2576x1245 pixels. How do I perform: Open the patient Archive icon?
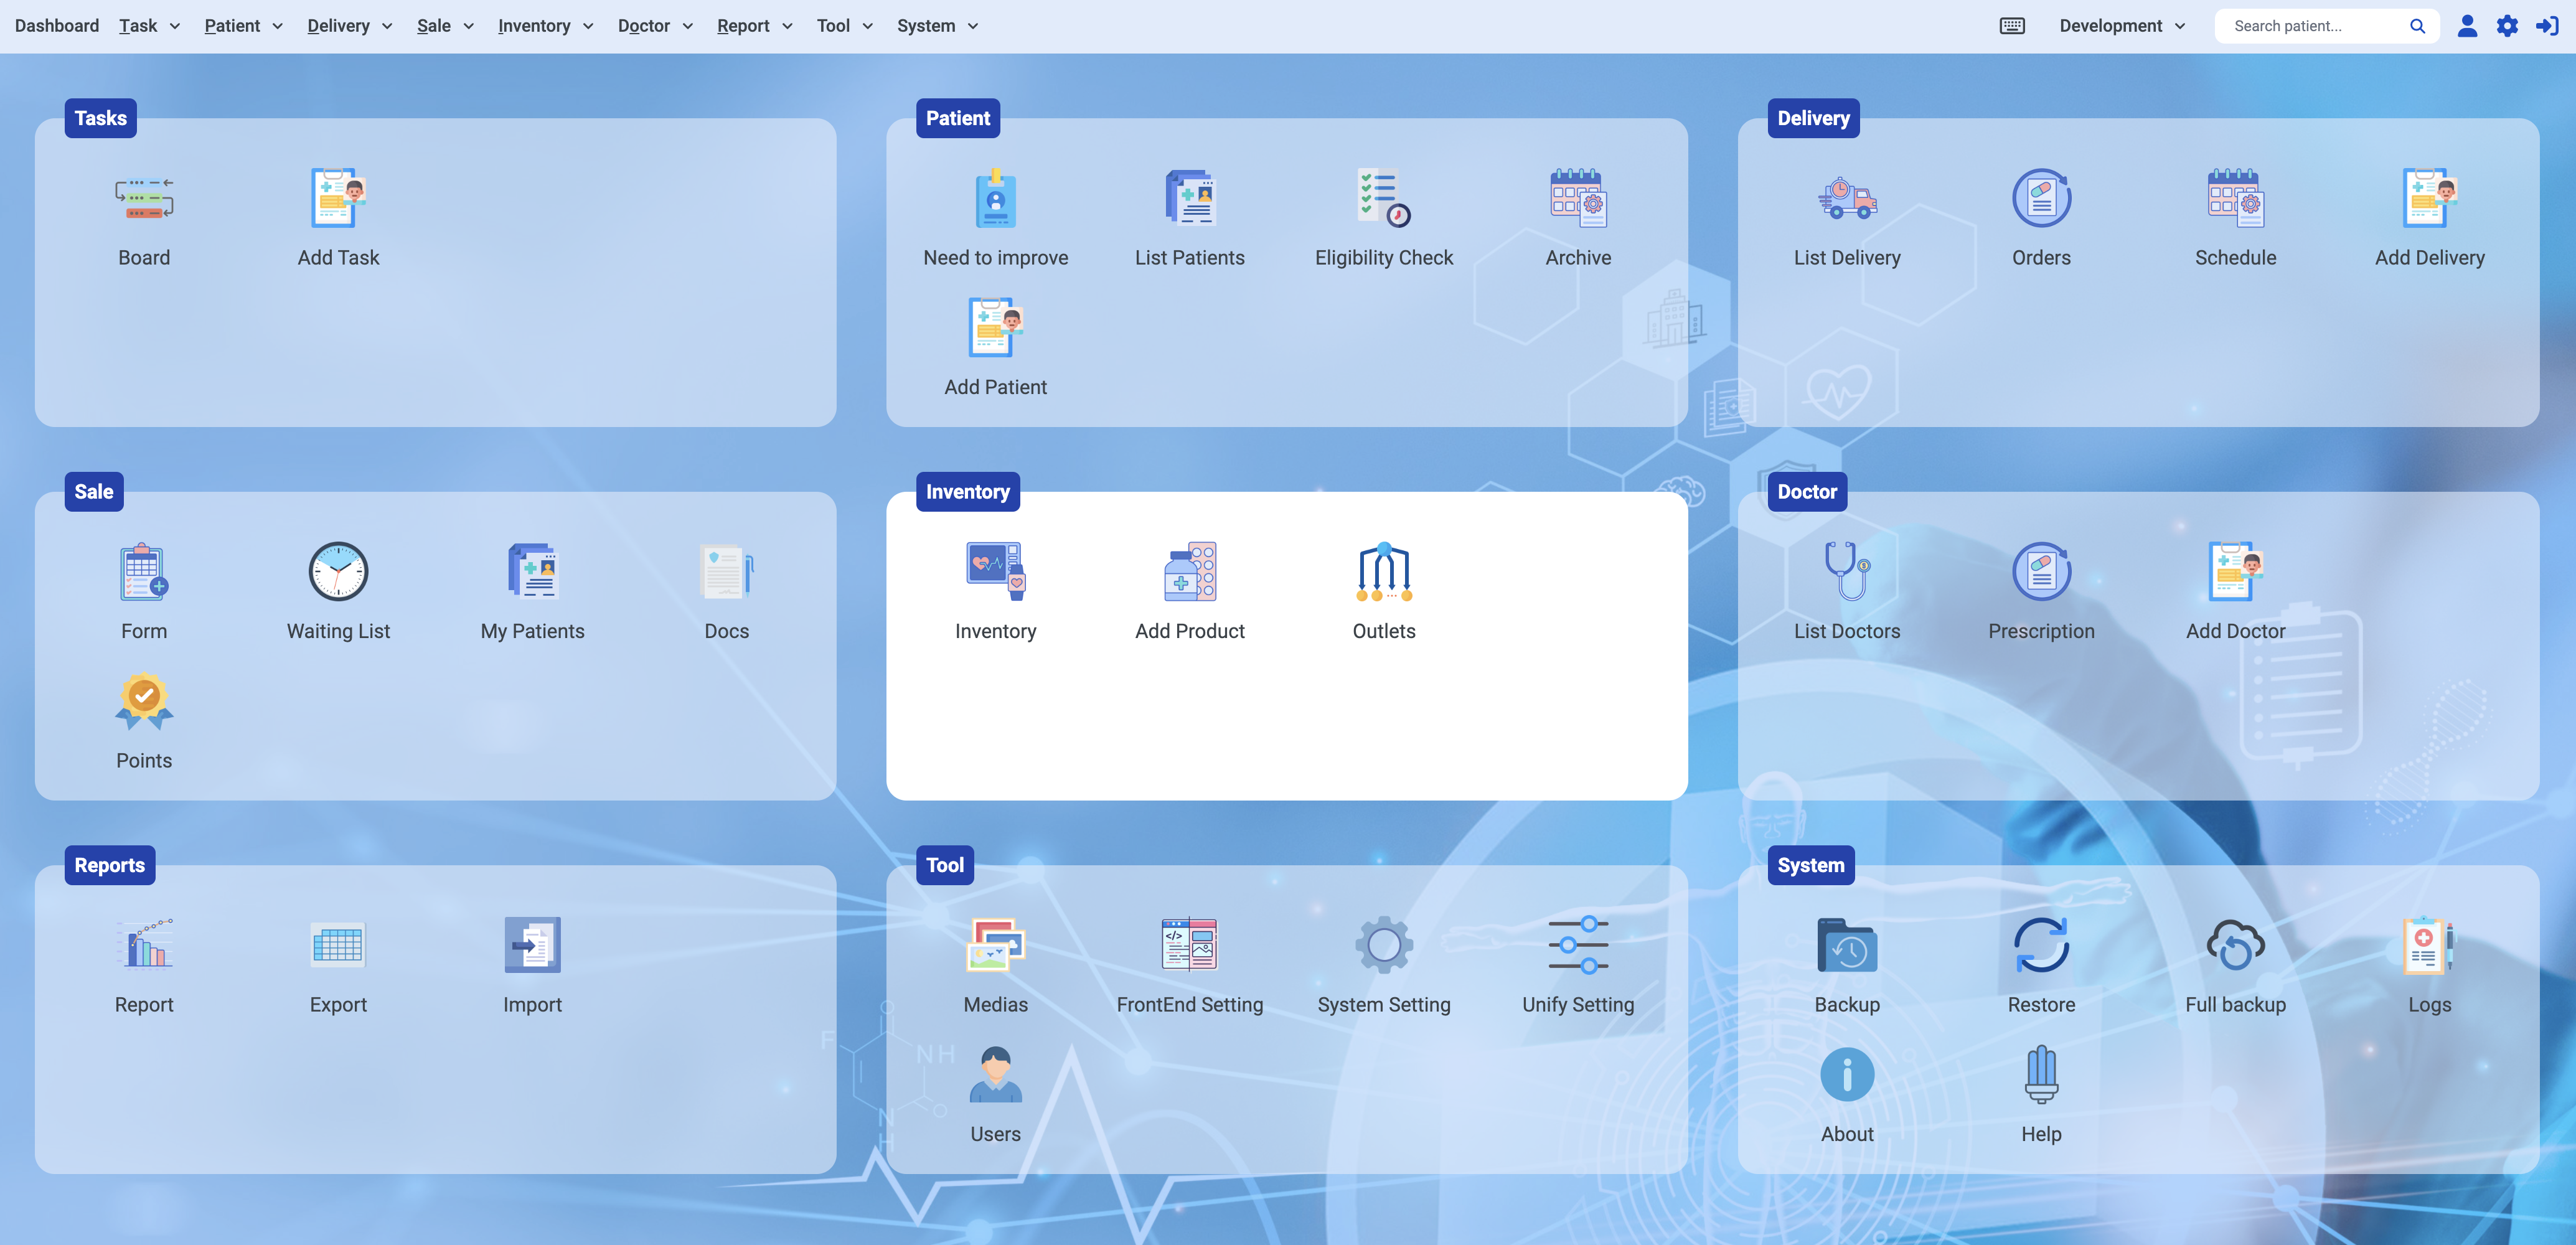pyautogui.click(x=1578, y=198)
